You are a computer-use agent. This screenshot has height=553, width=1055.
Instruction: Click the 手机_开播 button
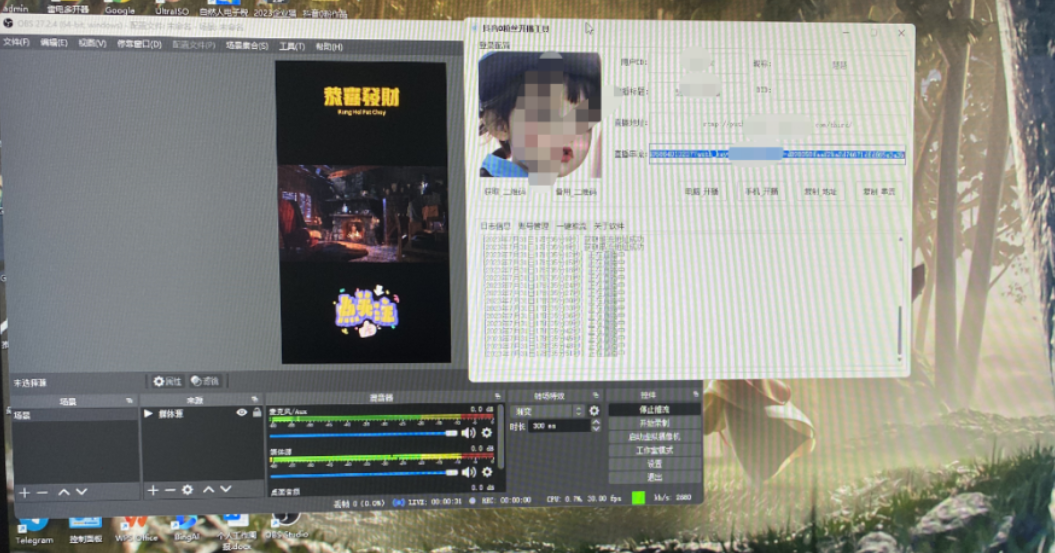click(760, 191)
